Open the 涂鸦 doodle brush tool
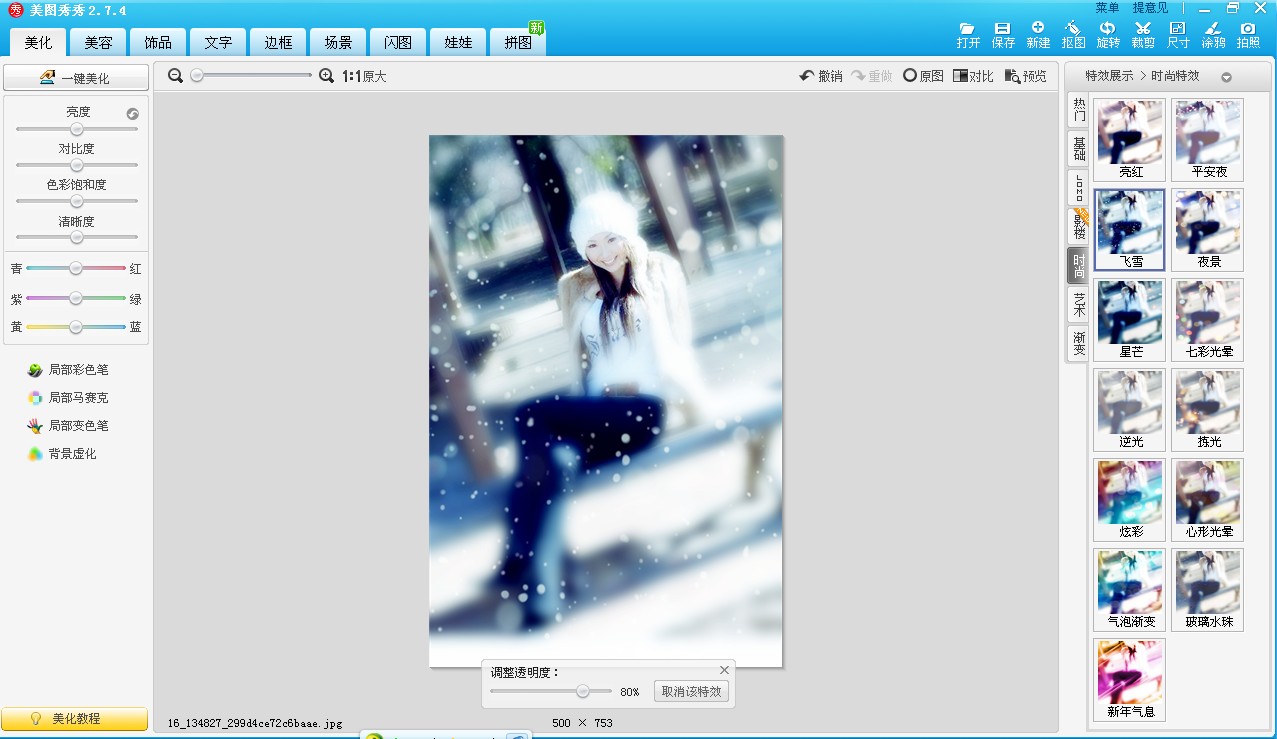This screenshot has width=1277, height=739. [x=1213, y=29]
